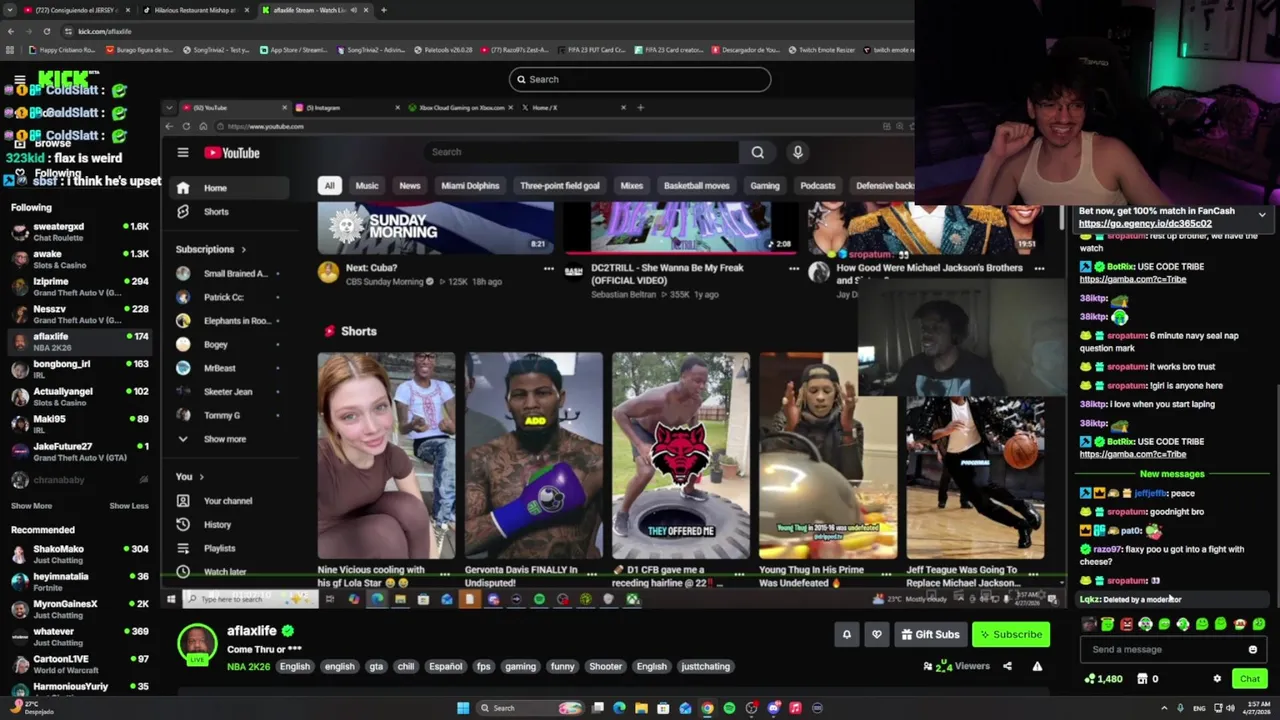The width and height of the screenshot is (1280, 720).
Task: Select the 'Gaming' YouTube filter chip
Action: (x=765, y=186)
